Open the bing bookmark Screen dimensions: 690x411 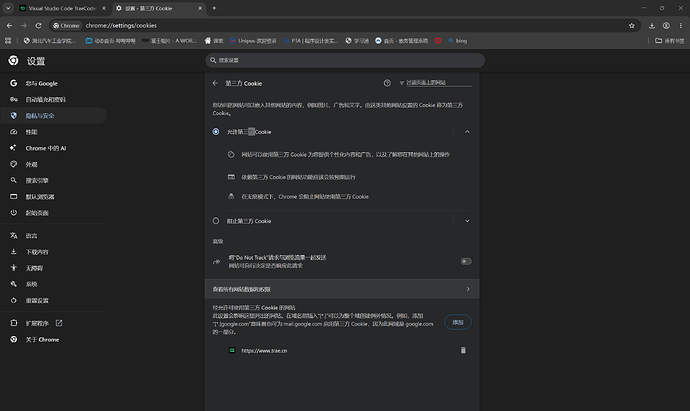pyautogui.click(x=457, y=40)
